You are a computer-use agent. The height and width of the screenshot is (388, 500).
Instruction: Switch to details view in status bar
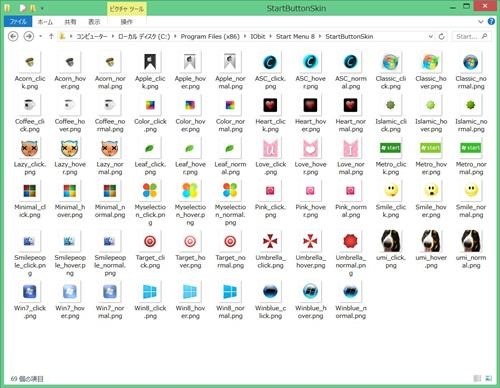tap(477, 378)
